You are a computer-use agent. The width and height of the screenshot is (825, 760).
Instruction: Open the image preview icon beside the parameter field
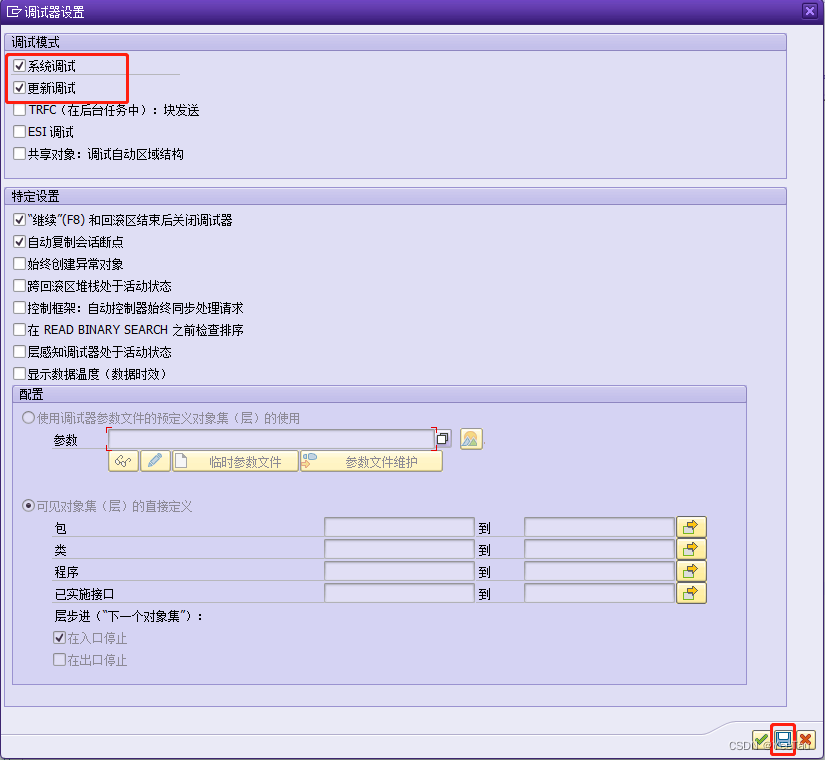(470, 438)
